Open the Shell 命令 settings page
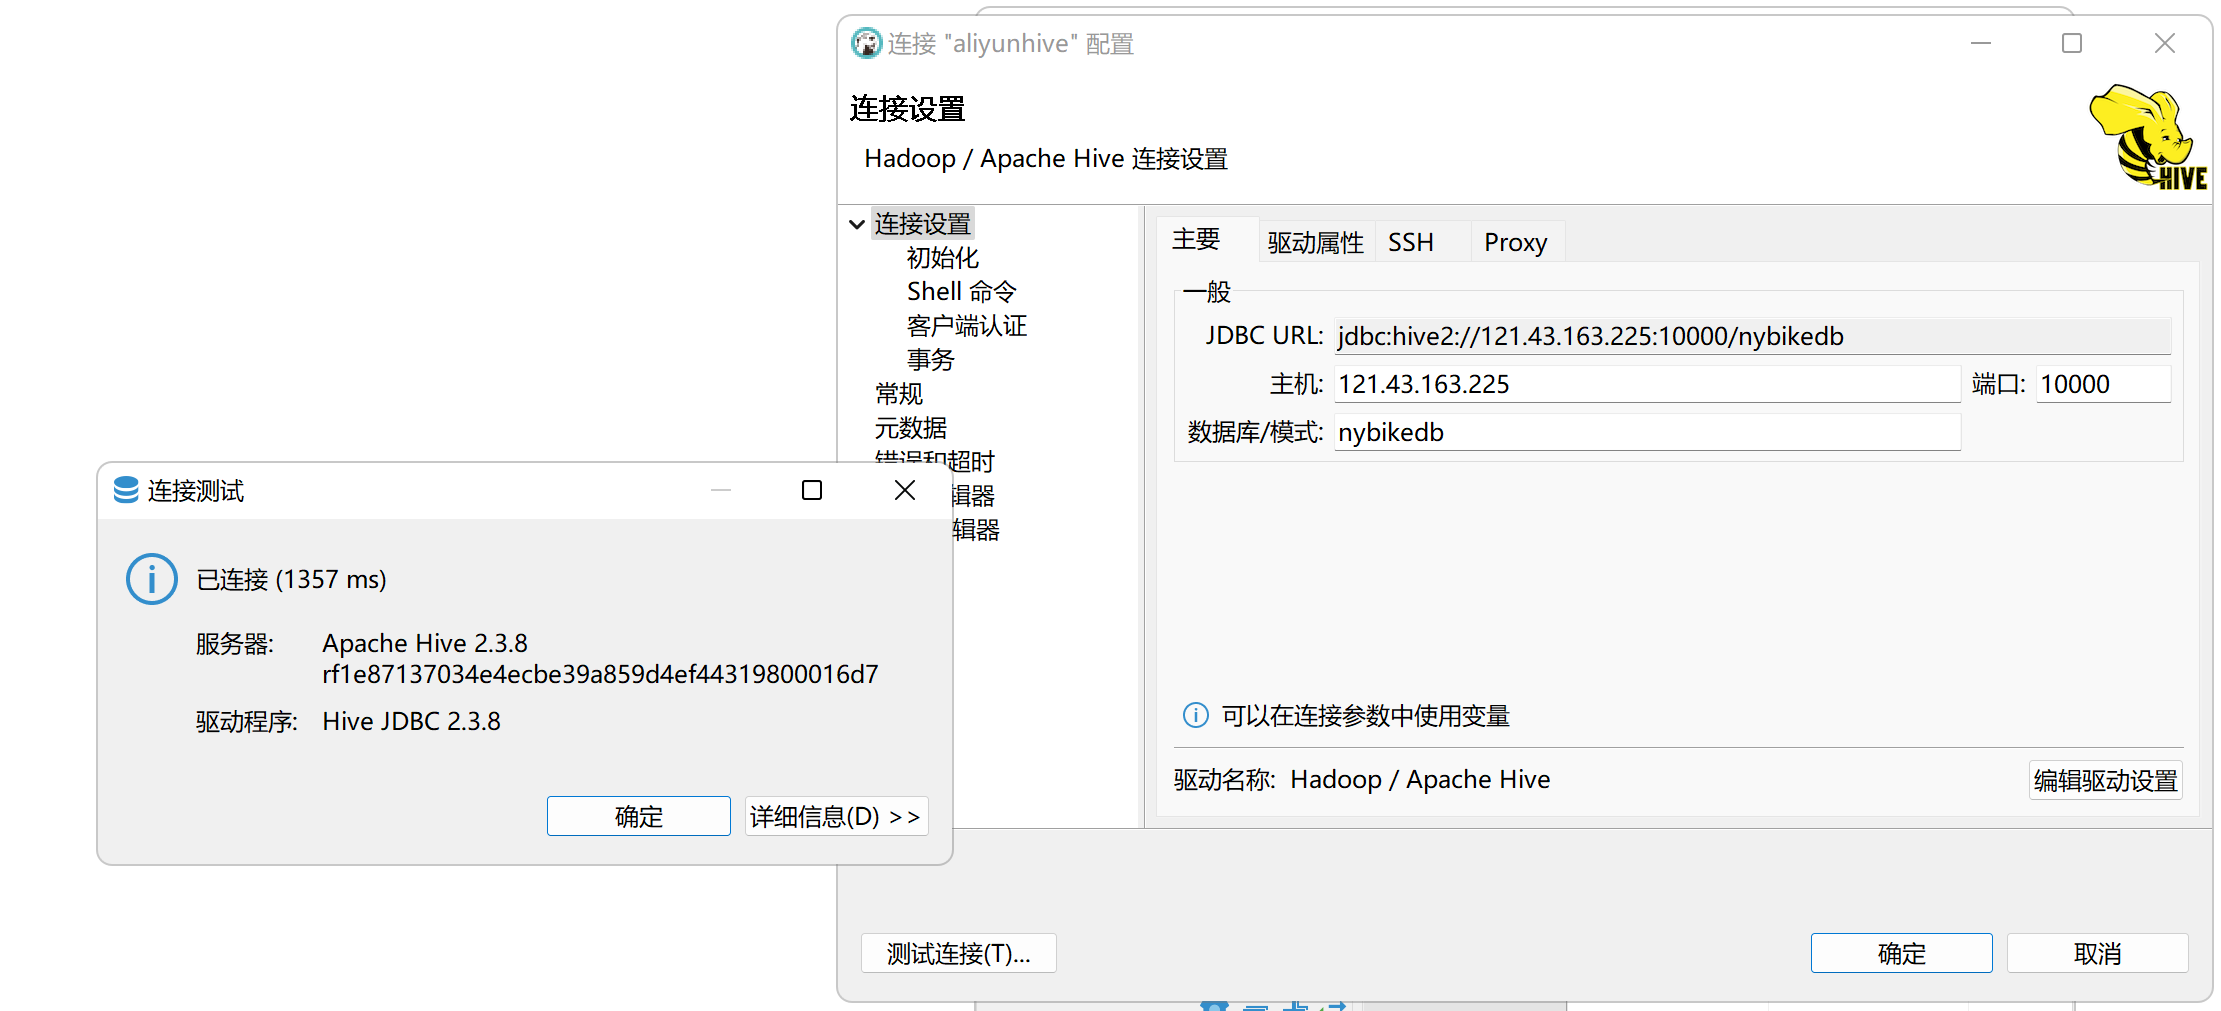 coord(961,292)
